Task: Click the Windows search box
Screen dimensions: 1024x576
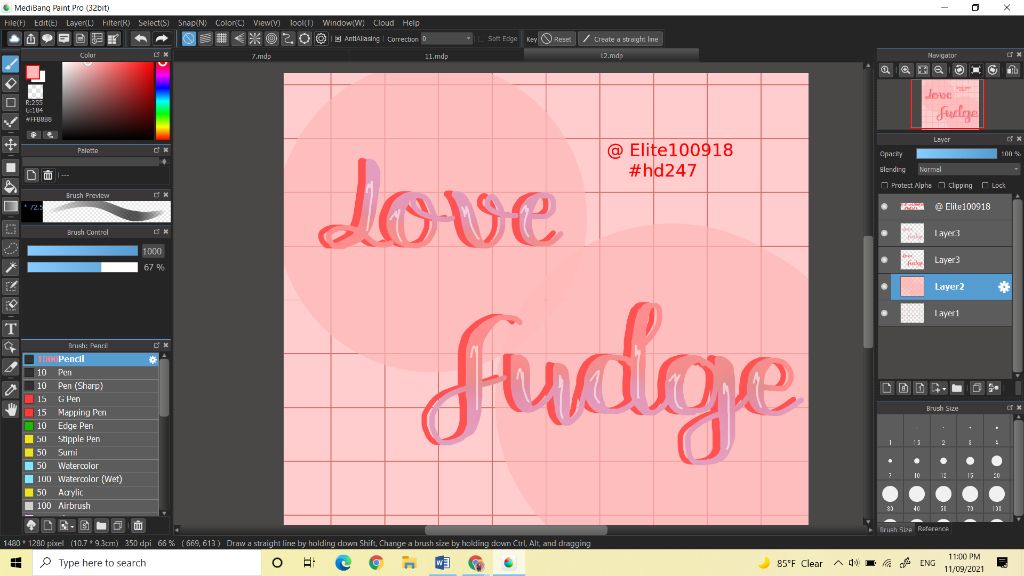Action: [147, 563]
